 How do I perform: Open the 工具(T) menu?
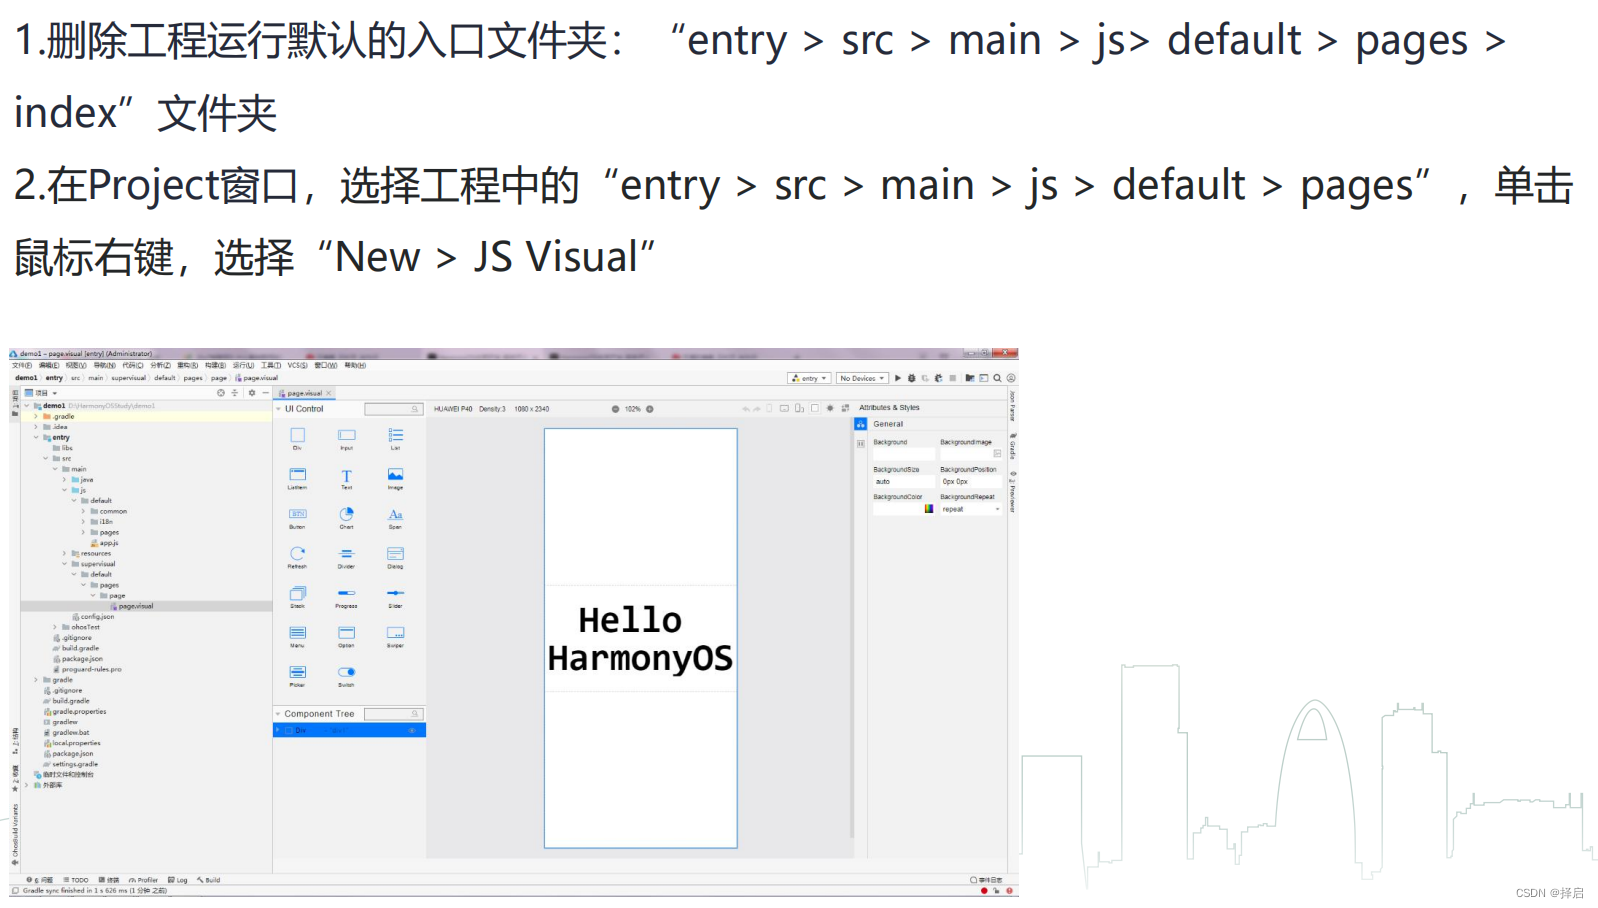point(271,366)
